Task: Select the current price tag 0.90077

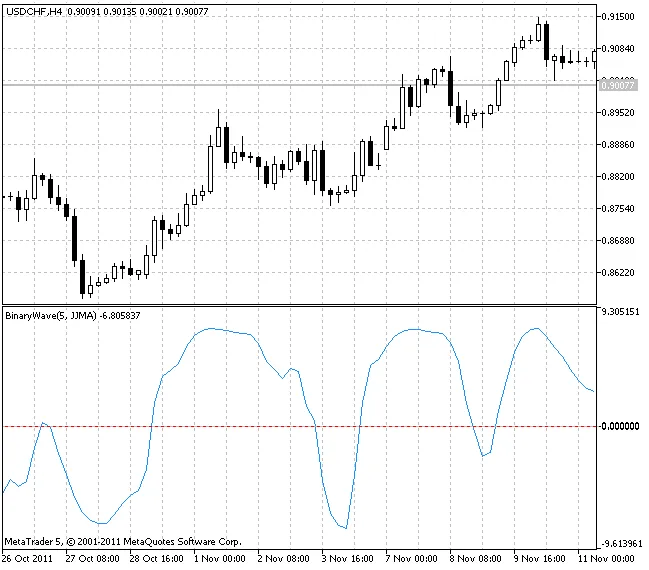Action: tap(619, 86)
